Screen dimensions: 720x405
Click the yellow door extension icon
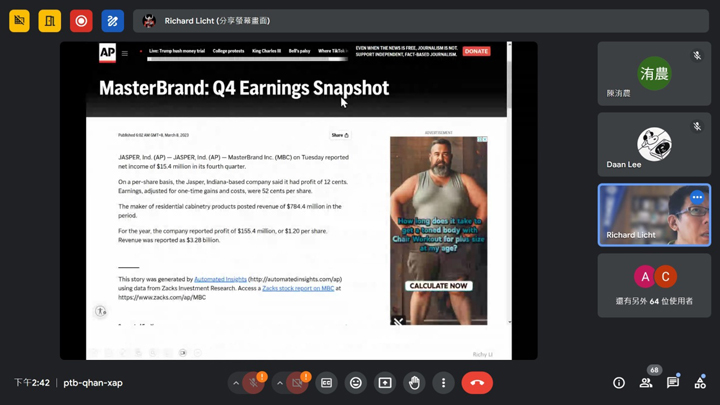pos(50,21)
